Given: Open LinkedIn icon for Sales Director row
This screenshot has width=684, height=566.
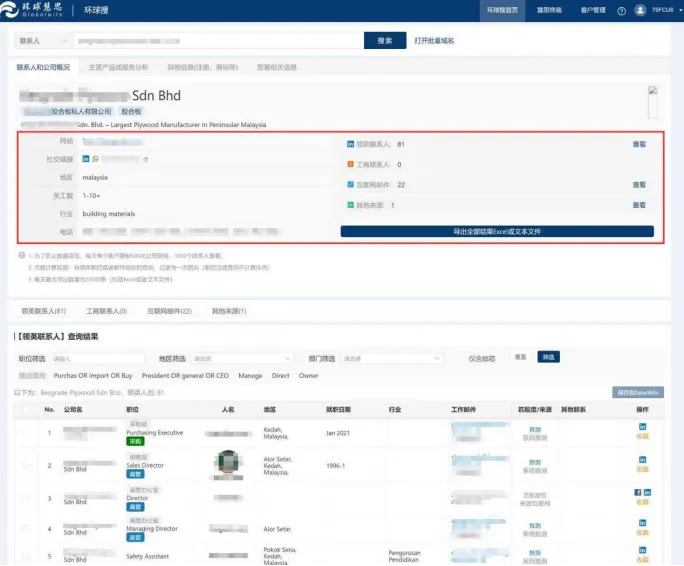Looking at the screenshot, I should (x=642, y=460).
